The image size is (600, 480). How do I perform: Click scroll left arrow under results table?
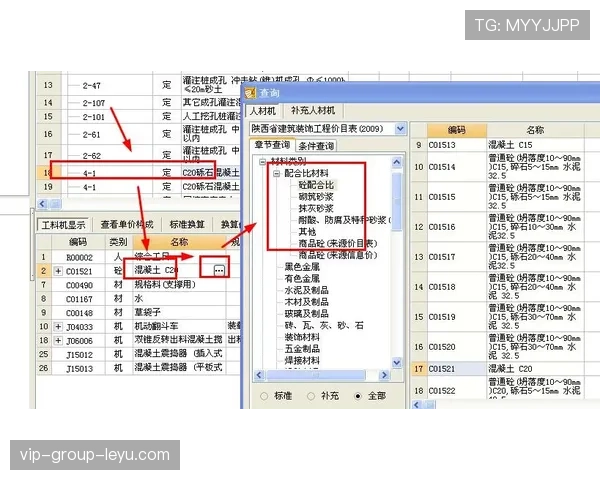tap(417, 404)
